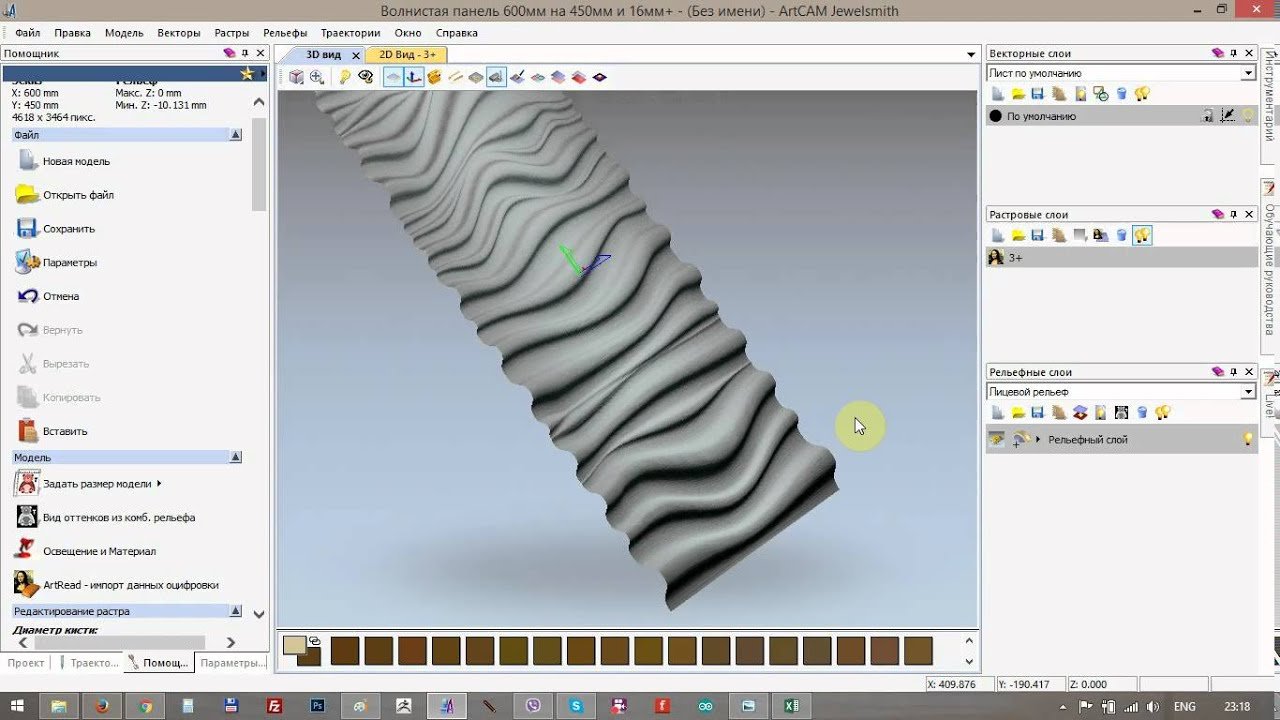Click the eye-shaped view options icon
Image resolution: width=1280 pixels, height=720 pixels.
pos(366,77)
